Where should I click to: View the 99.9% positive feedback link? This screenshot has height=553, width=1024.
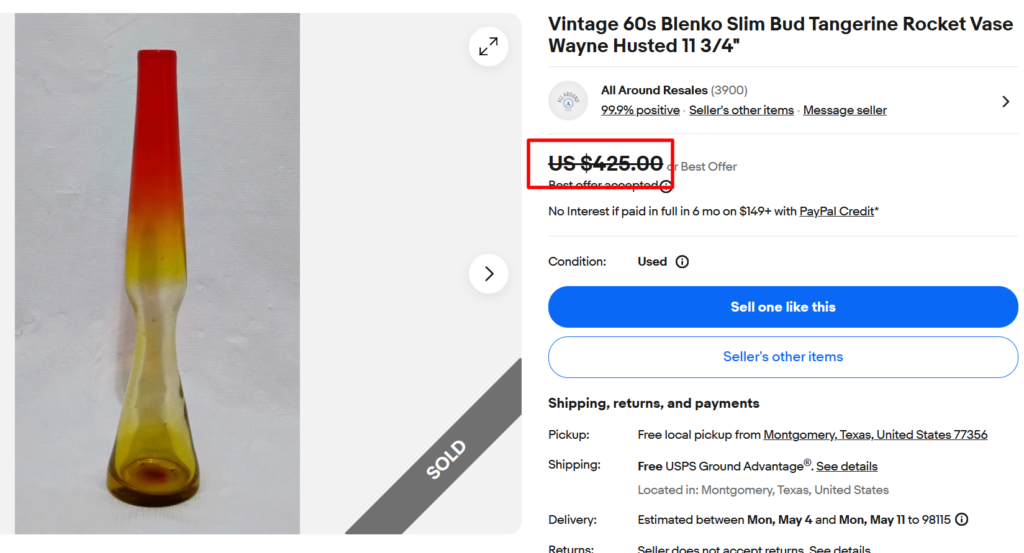(640, 110)
